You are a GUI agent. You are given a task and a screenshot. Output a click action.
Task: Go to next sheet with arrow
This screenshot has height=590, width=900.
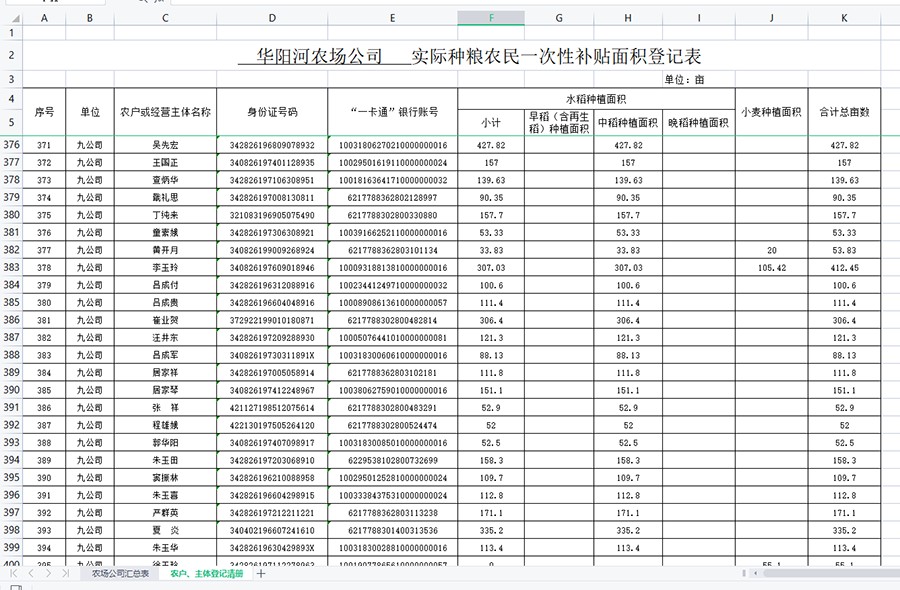(47, 574)
